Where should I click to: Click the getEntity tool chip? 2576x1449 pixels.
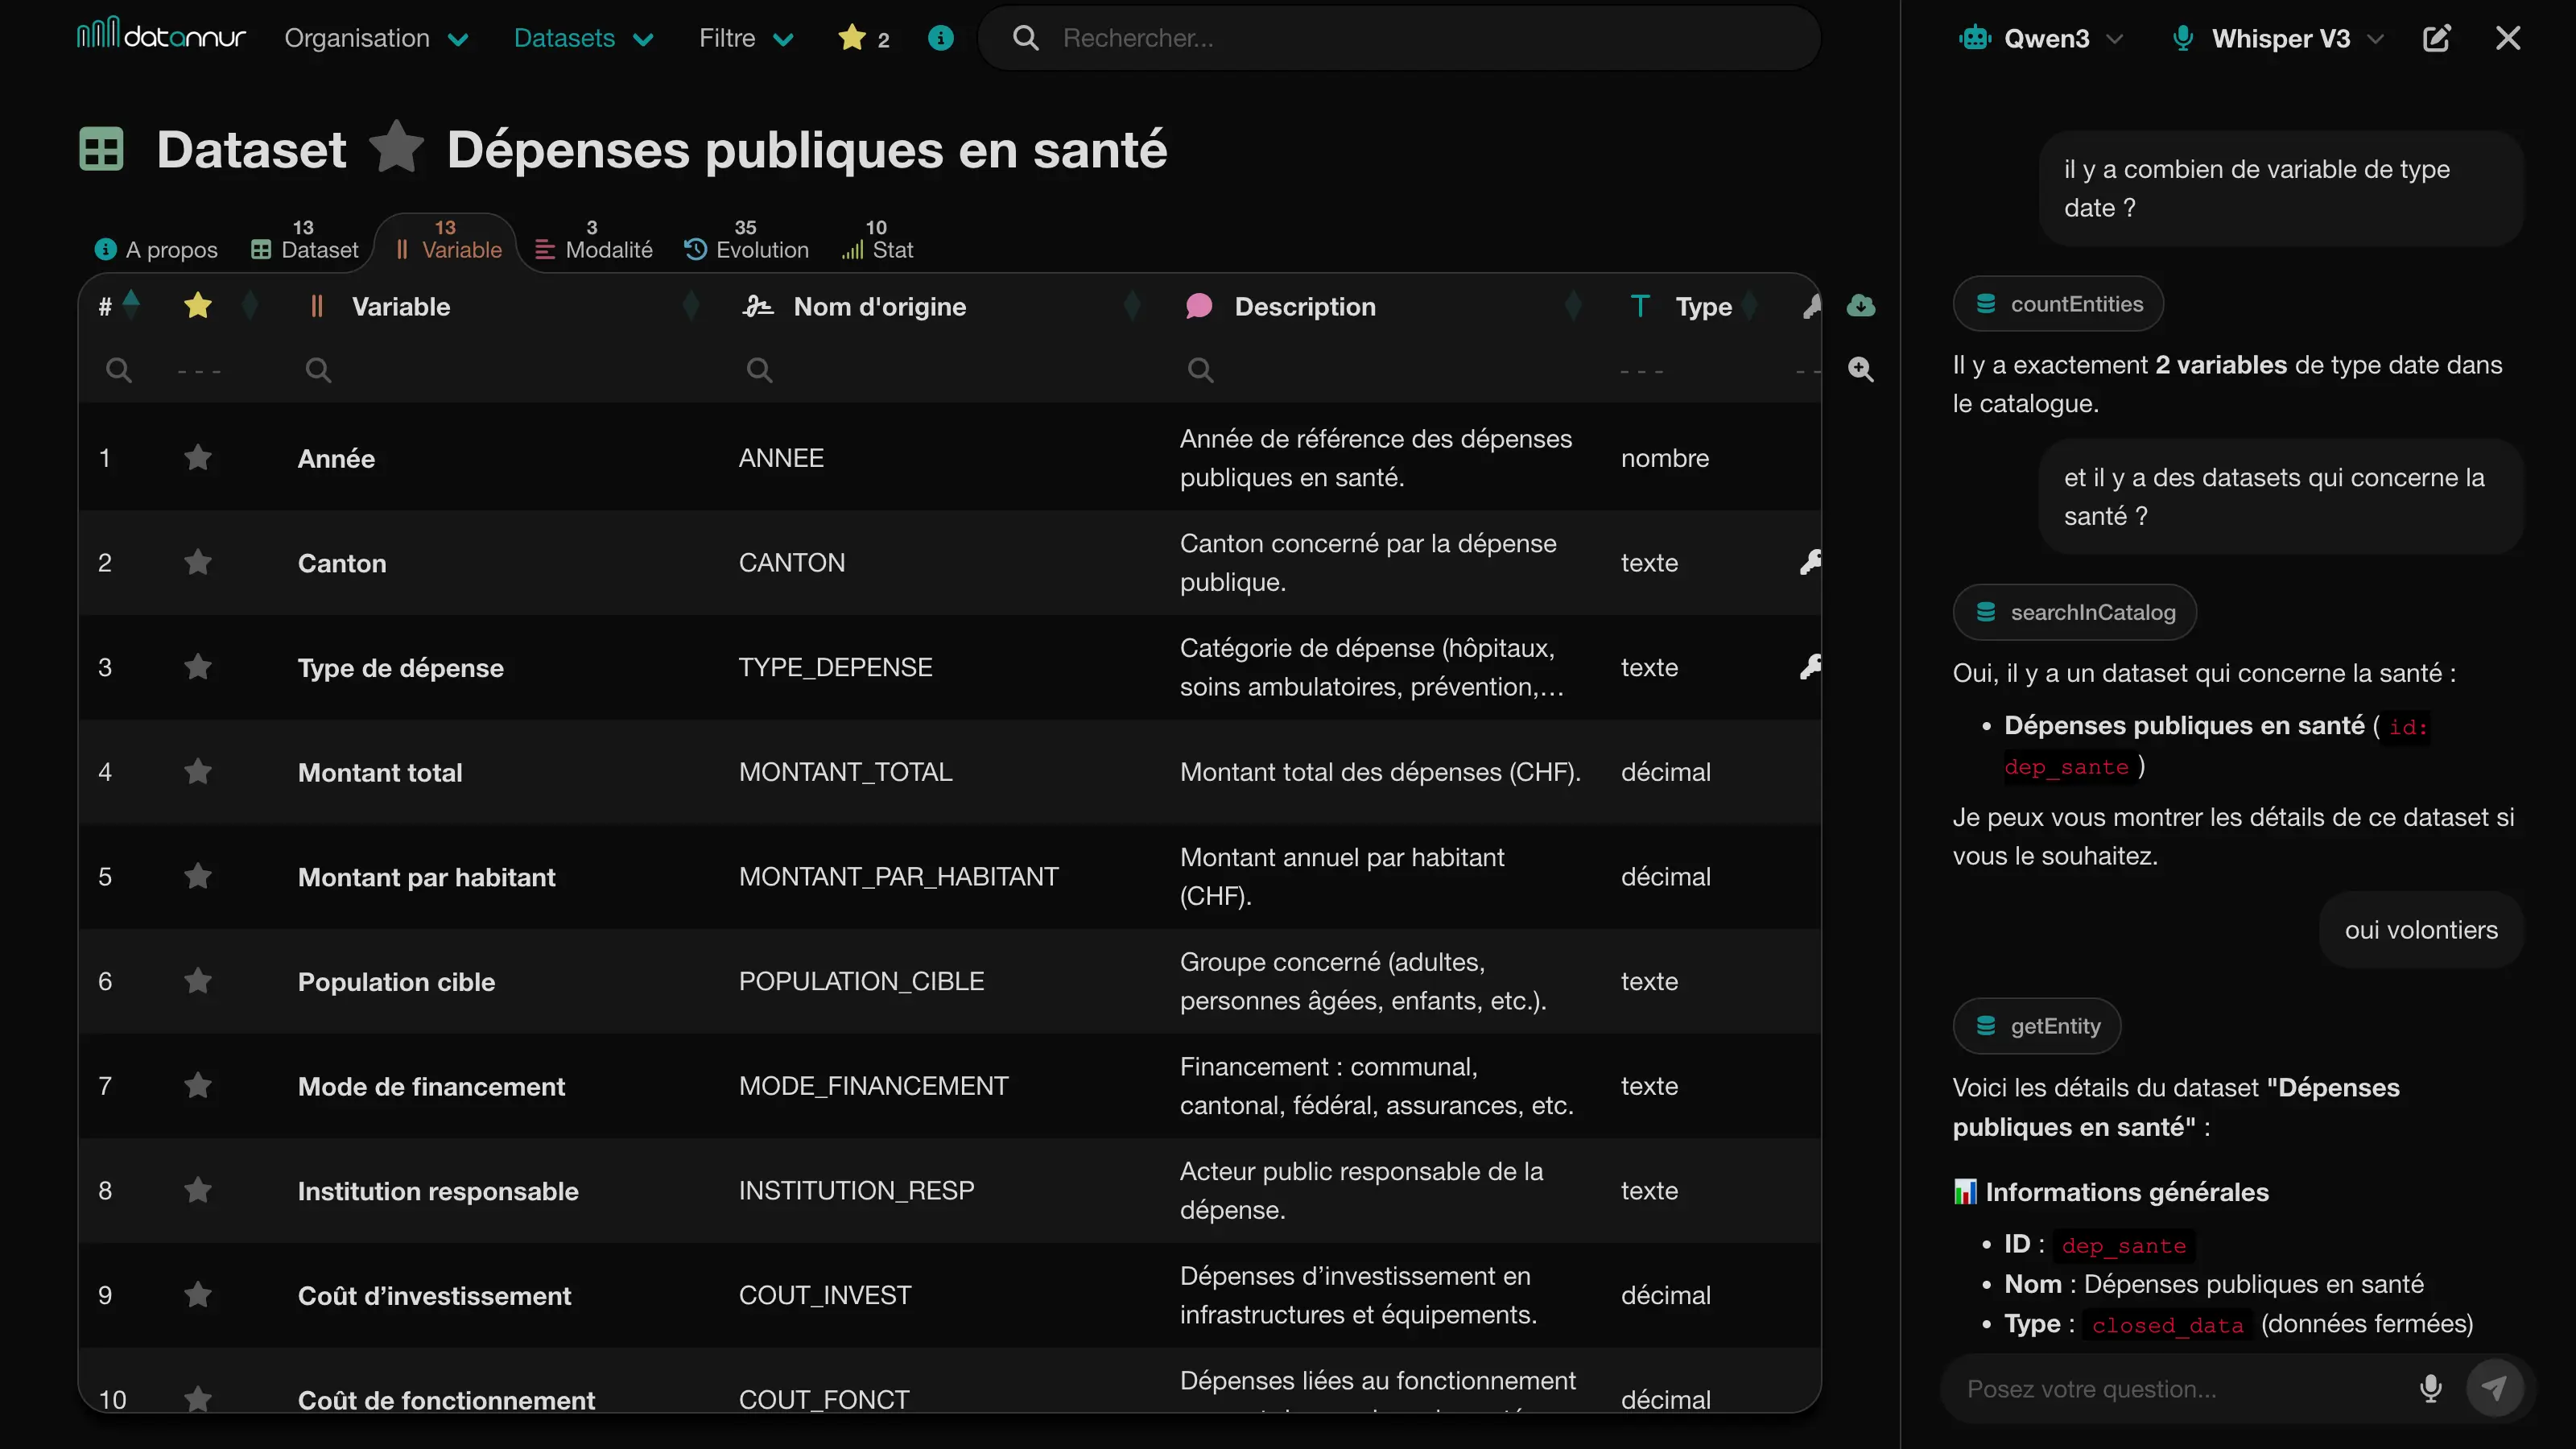click(x=2036, y=1026)
